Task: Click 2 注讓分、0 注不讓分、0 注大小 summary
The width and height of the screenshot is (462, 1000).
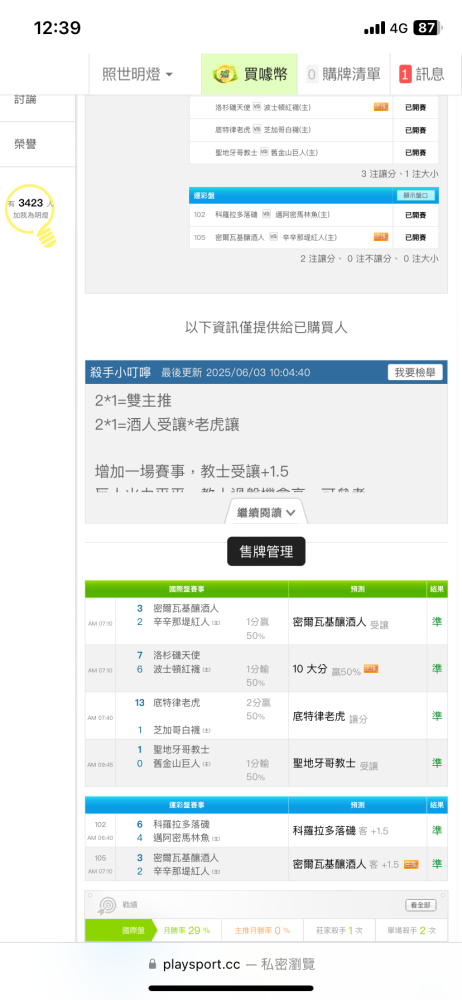Action: point(369,258)
